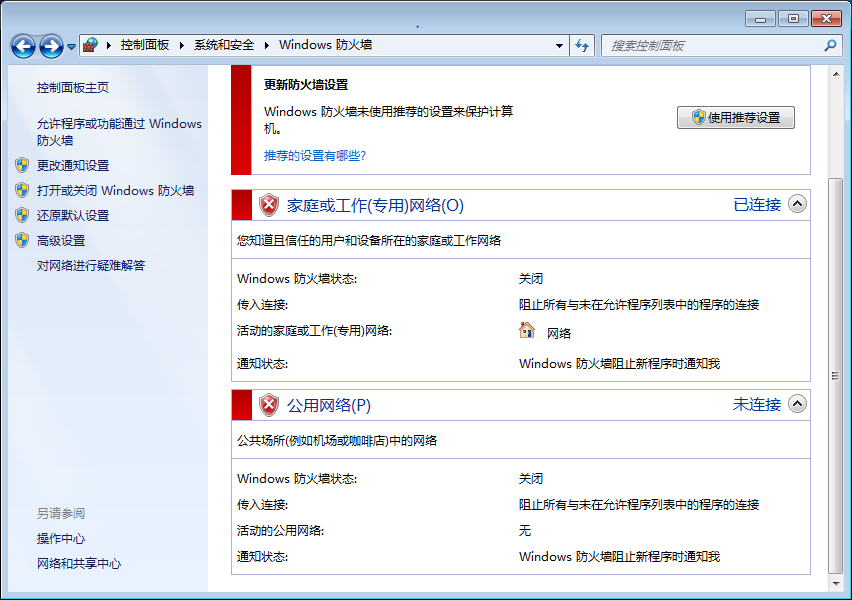Open 对网络进行疑难解答 link
The image size is (852, 600).
click(91, 265)
